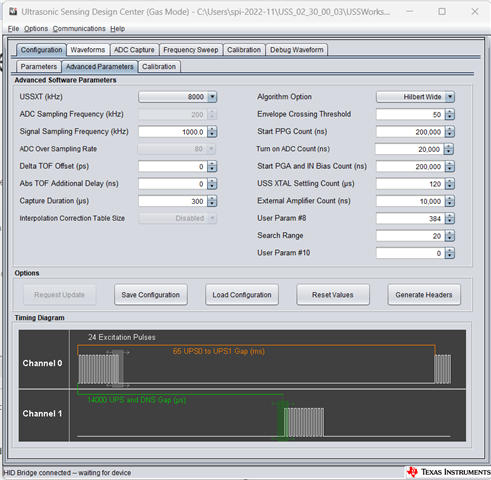Viewport: 491px width, 480px height.
Task: Click the Envelope Crossing Threshold stepper
Action: (x=450, y=114)
